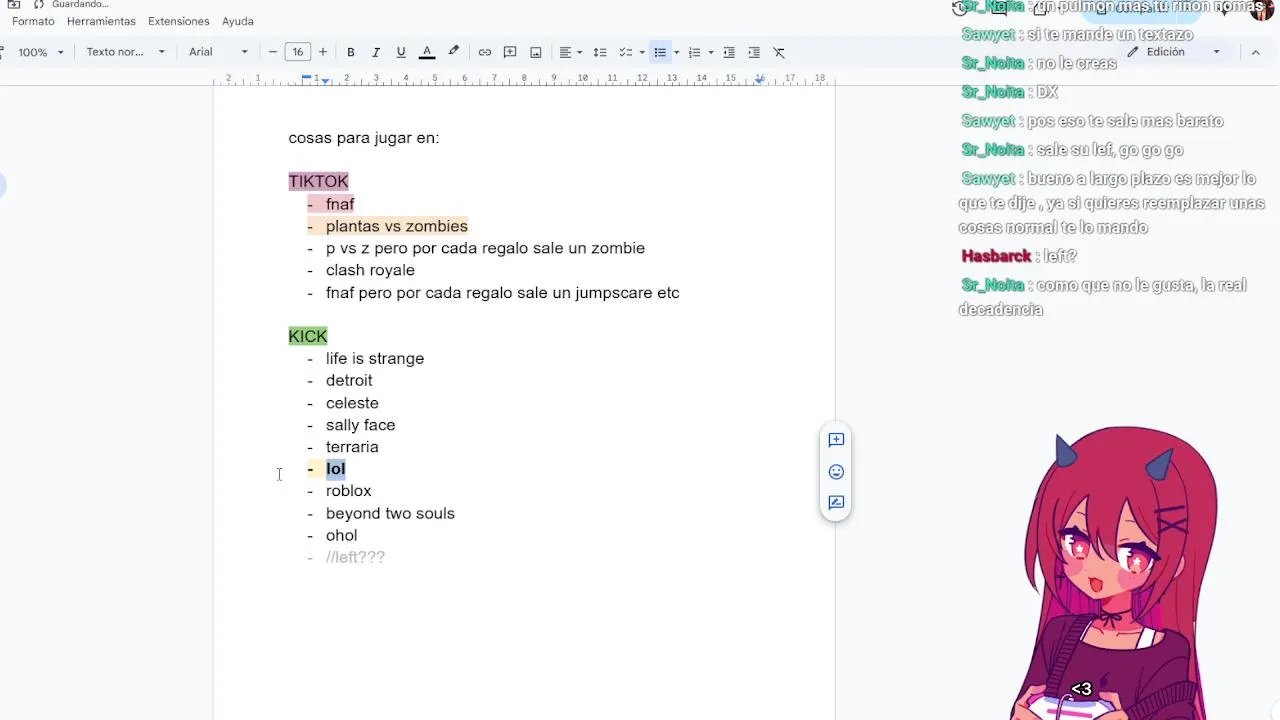This screenshot has width=1280, height=720.
Task: Open line and paragraph spacing
Action: tap(600, 52)
